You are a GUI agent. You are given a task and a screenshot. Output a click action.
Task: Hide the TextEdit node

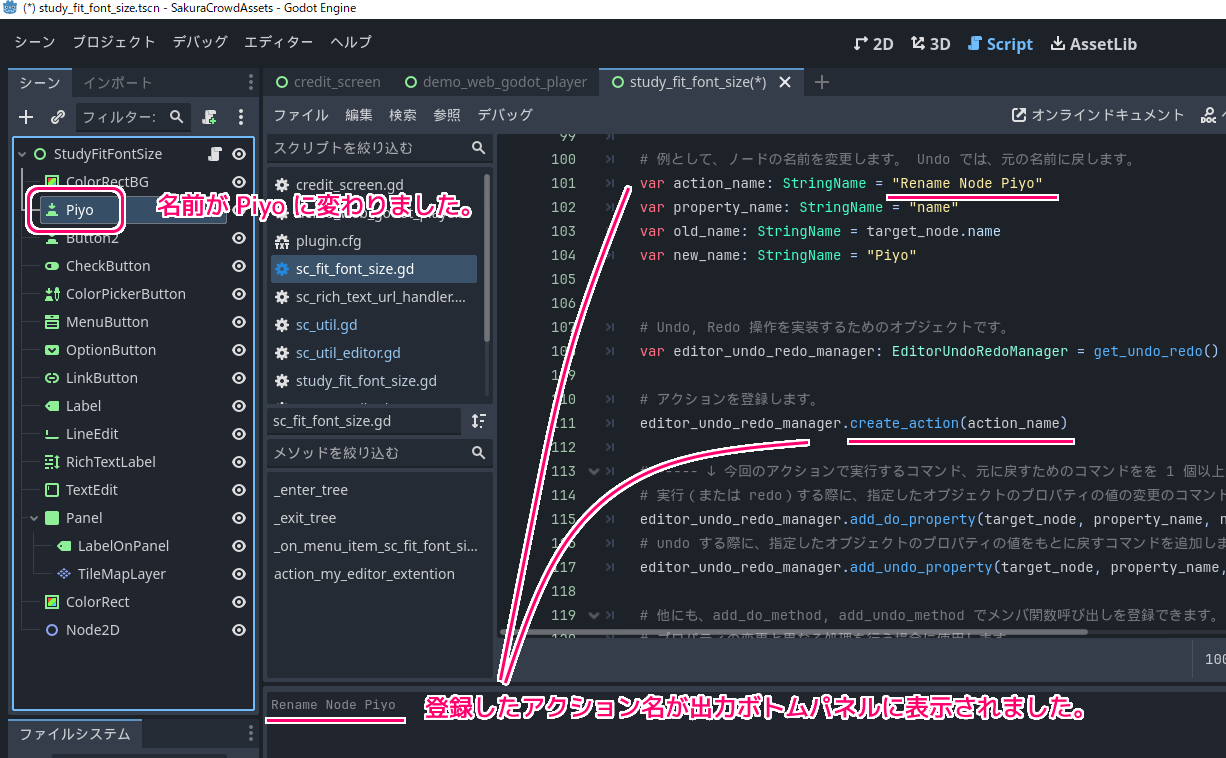(x=239, y=490)
